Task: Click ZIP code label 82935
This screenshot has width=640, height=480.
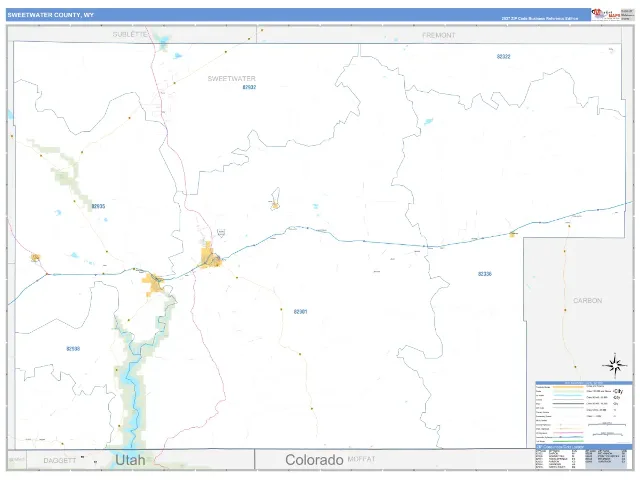Action: [x=98, y=206]
